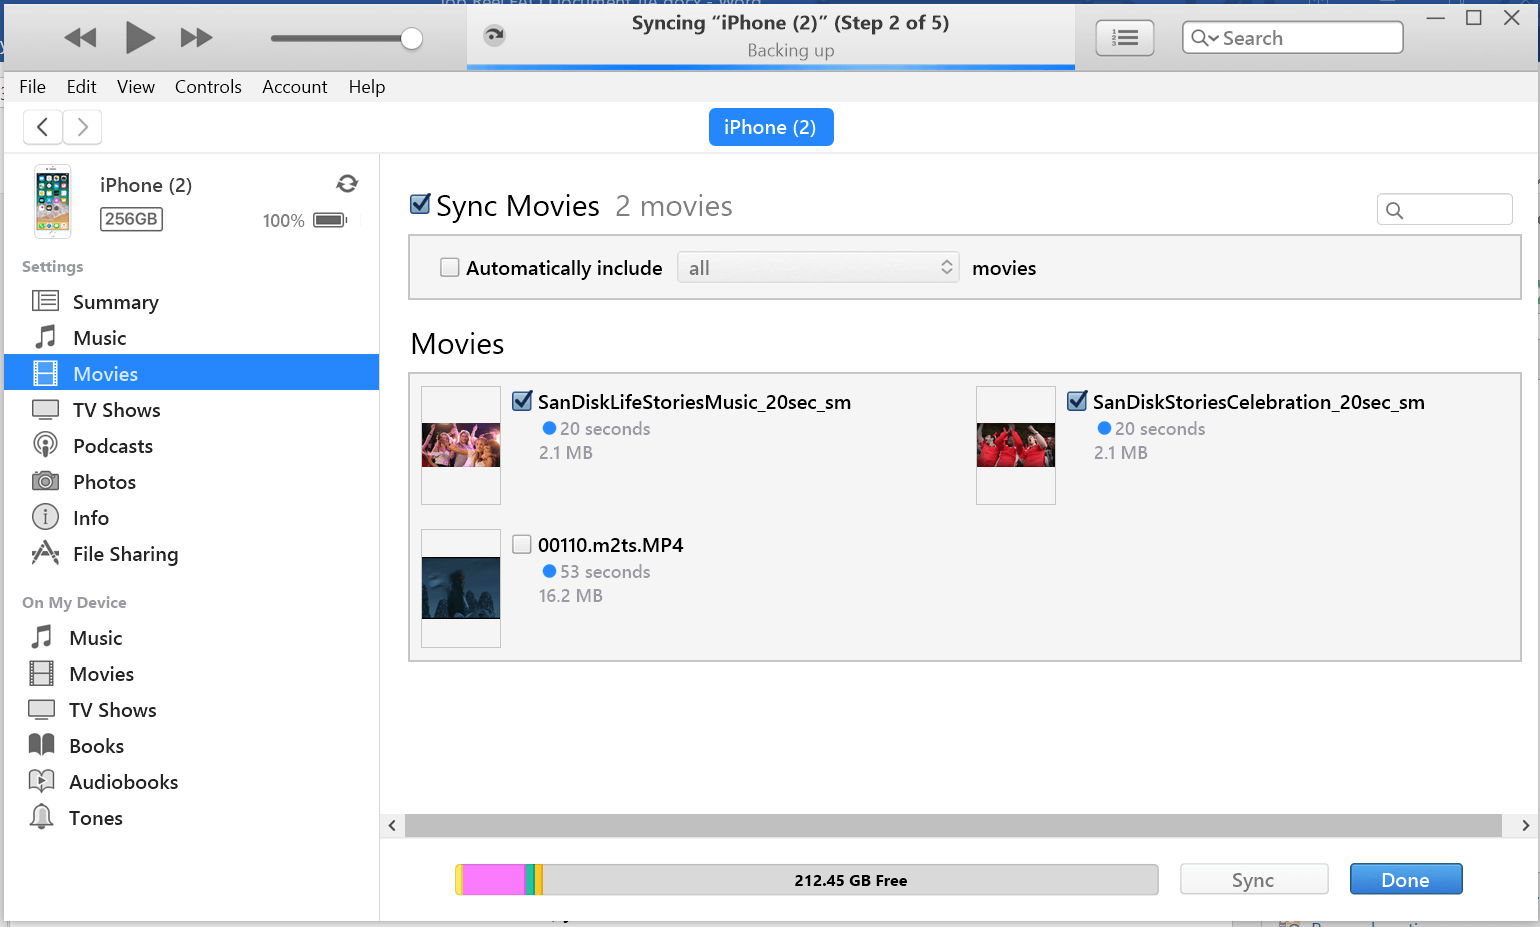1540x927 pixels.
Task: Click the battery icon
Action: tap(330, 220)
